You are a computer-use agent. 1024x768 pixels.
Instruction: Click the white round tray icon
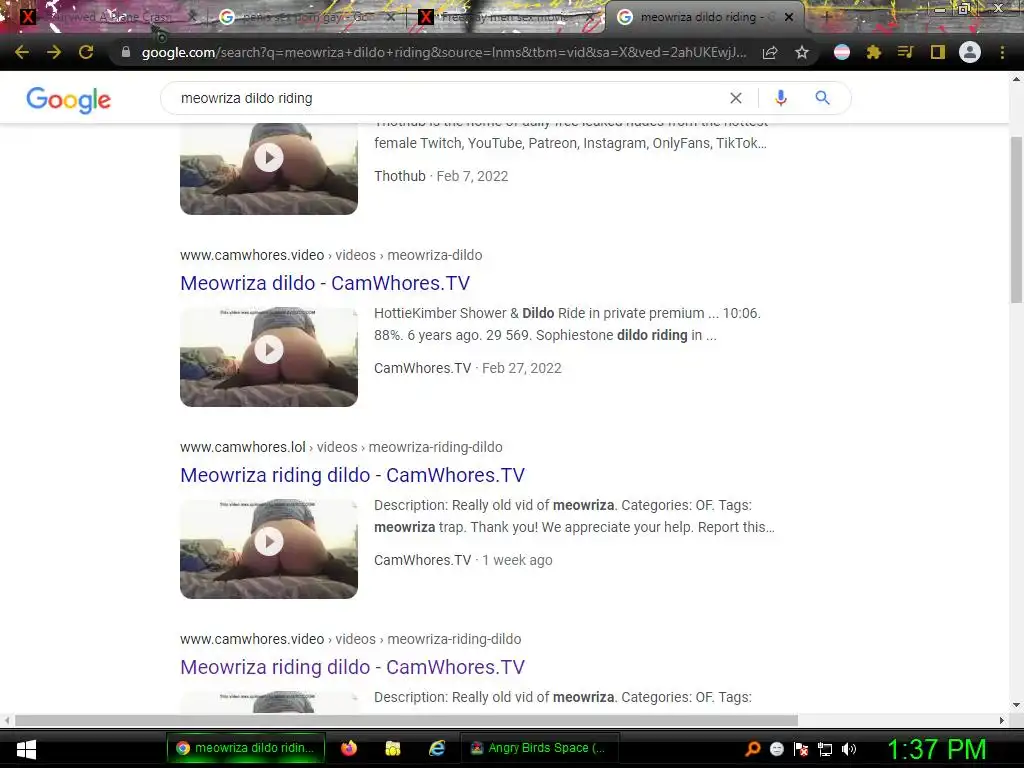click(x=776, y=749)
